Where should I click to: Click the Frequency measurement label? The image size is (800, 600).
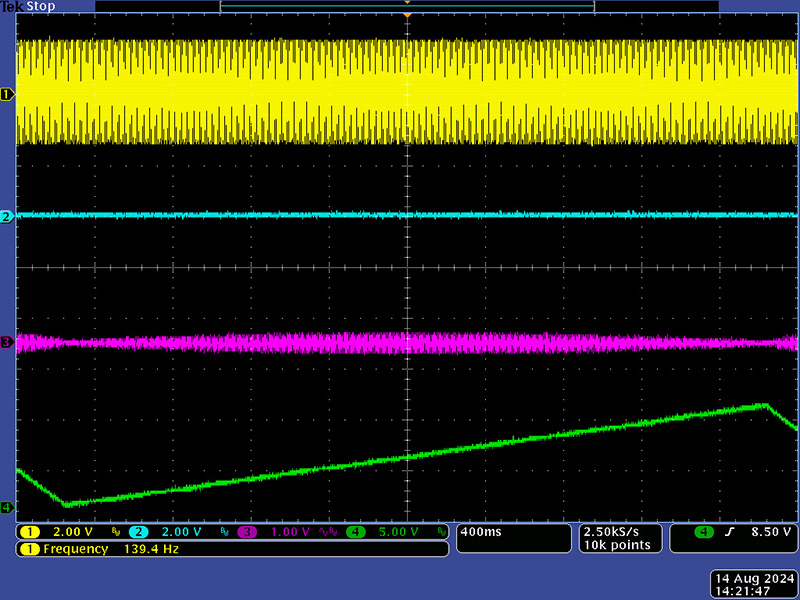tap(76, 549)
